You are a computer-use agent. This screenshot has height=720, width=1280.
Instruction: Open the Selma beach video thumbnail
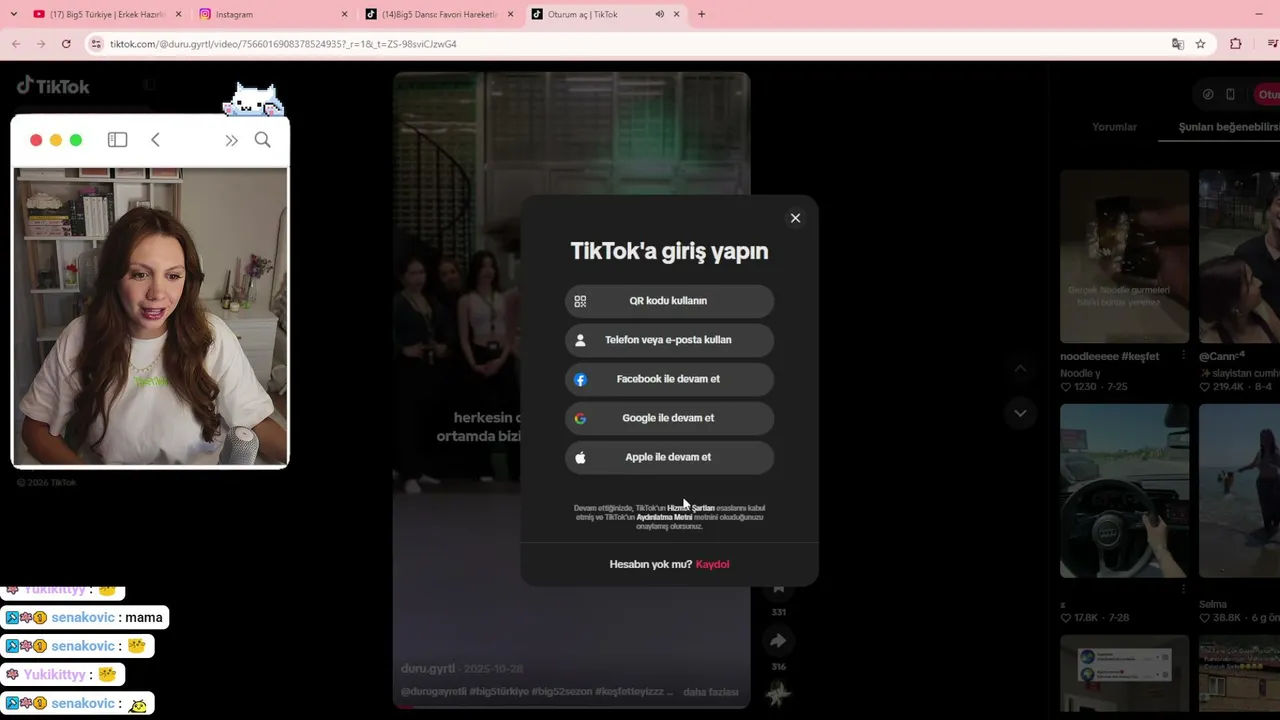click(x=1240, y=491)
